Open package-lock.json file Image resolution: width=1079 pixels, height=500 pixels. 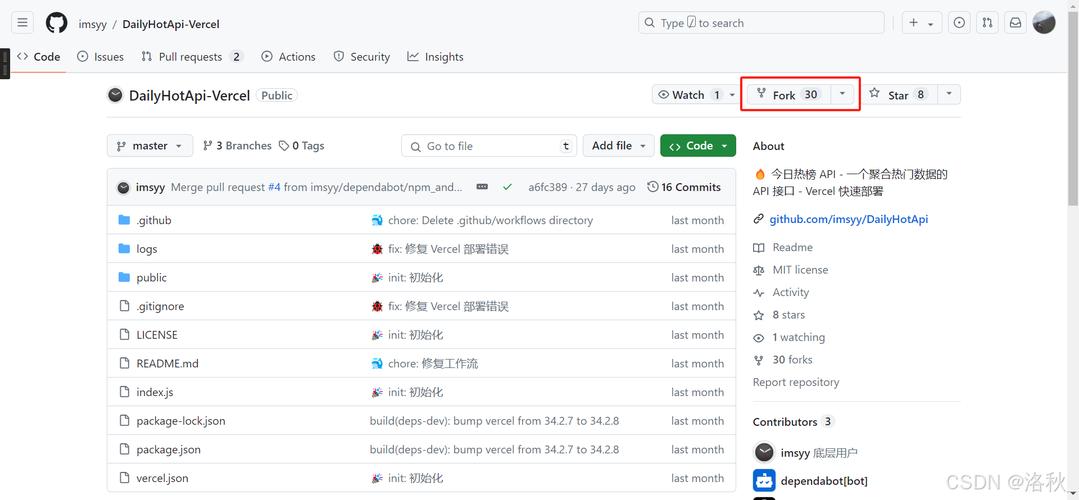pyautogui.click(x=181, y=421)
